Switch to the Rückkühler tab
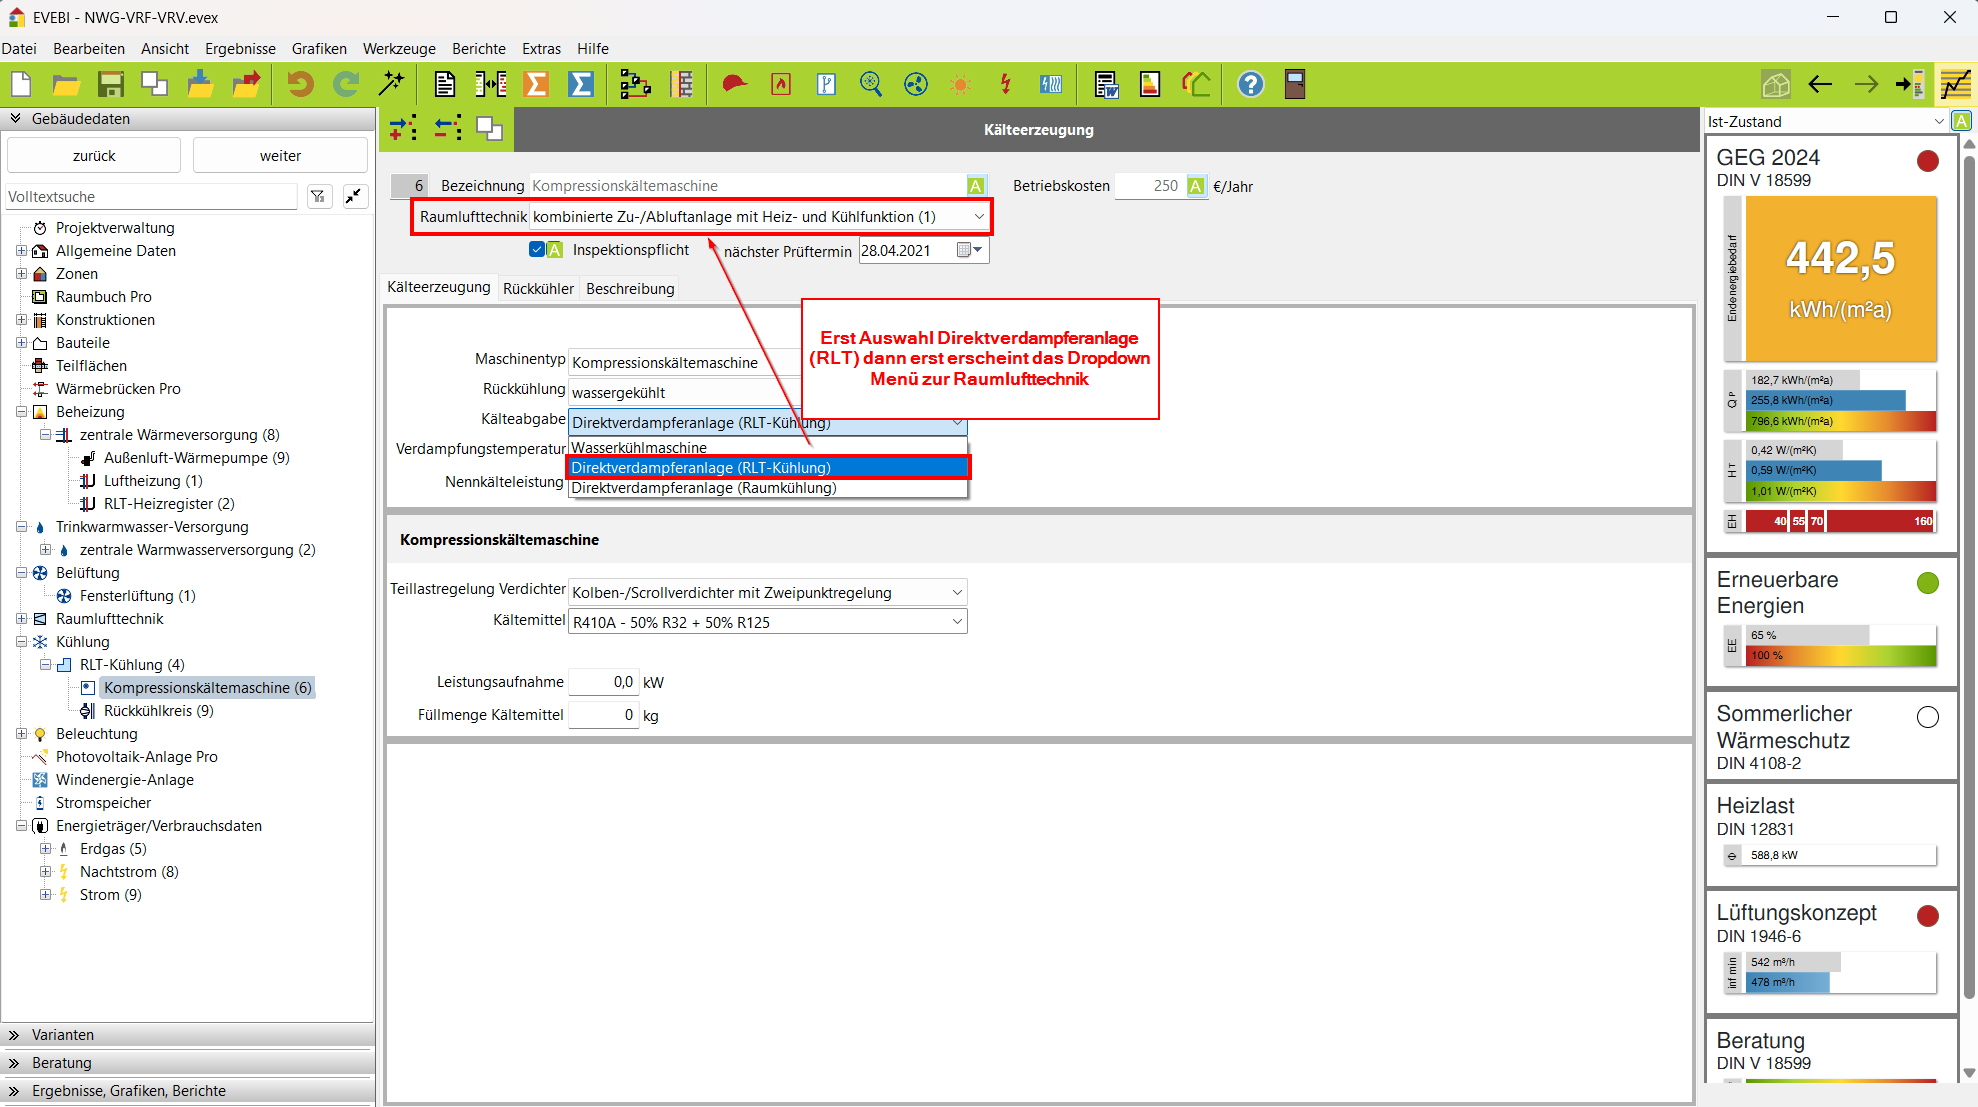This screenshot has height=1107, width=1978. [538, 289]
